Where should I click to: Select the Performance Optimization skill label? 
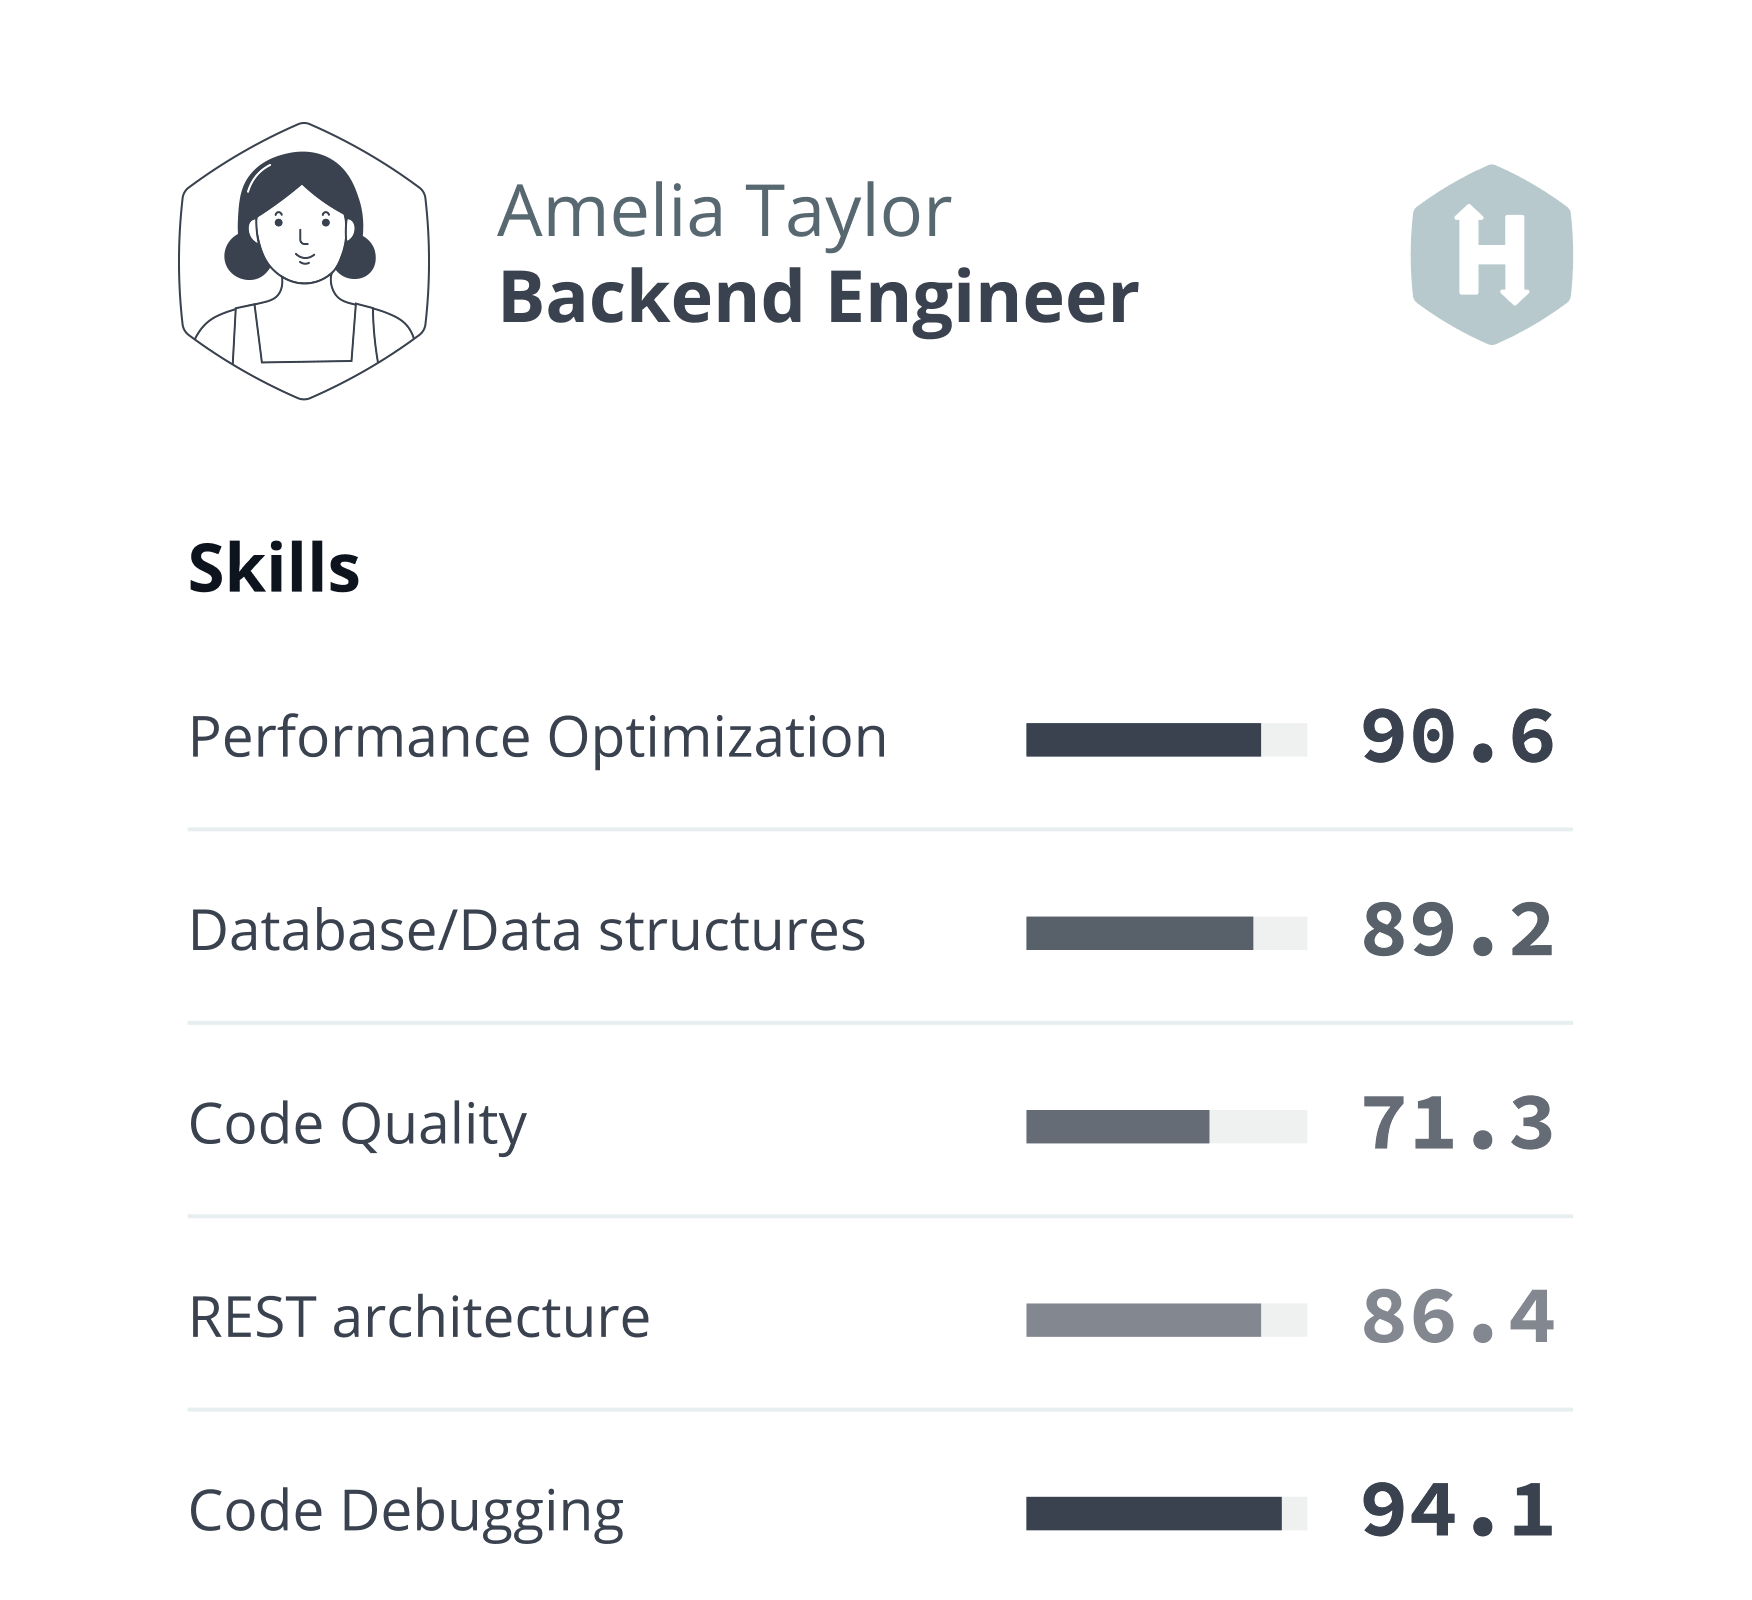pos(537,738)
